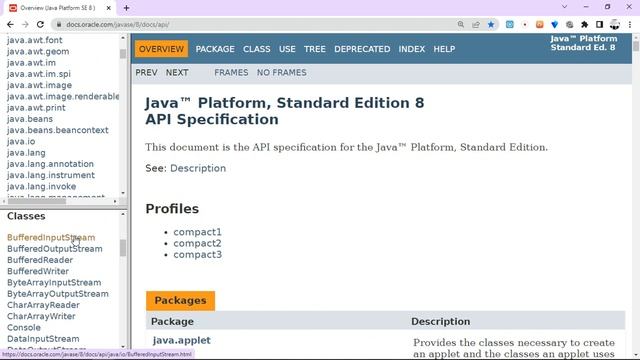Open java.lang.annotation package
The width and height of the screenshot is (640, 360).
pos(50,164)
